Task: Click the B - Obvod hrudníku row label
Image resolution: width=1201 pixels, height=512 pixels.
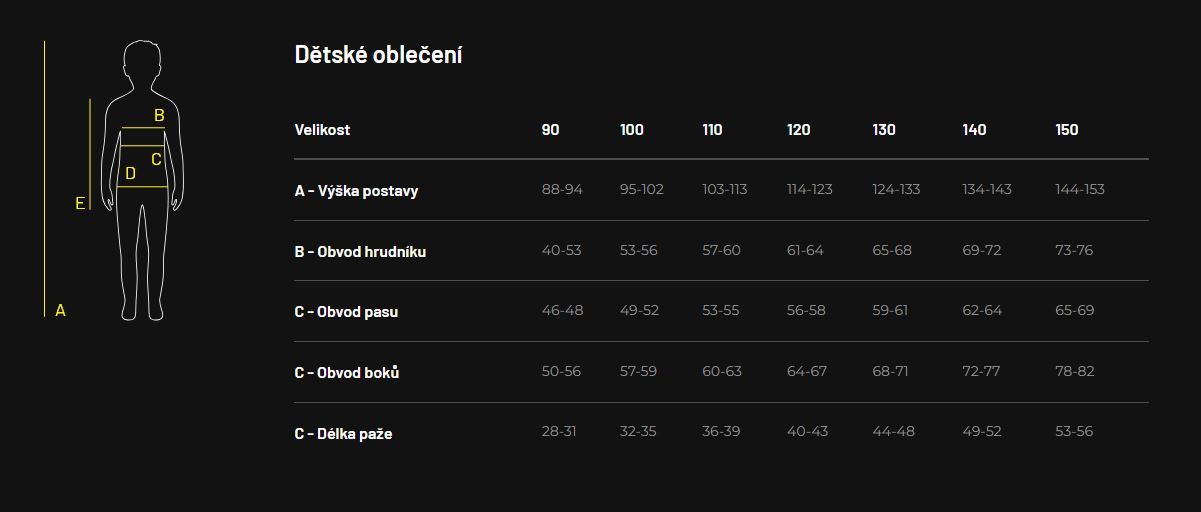Action: (360, 252)
